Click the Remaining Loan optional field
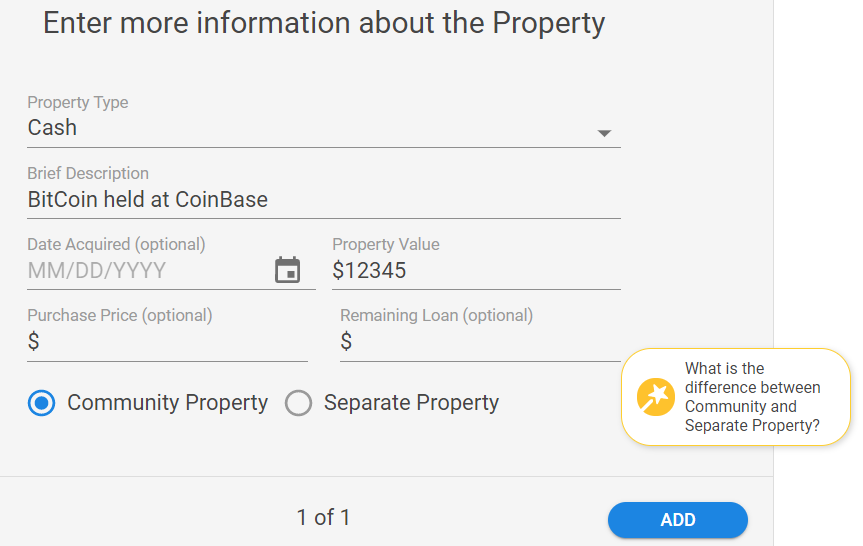The image size is (863, 546). [480, 342]
